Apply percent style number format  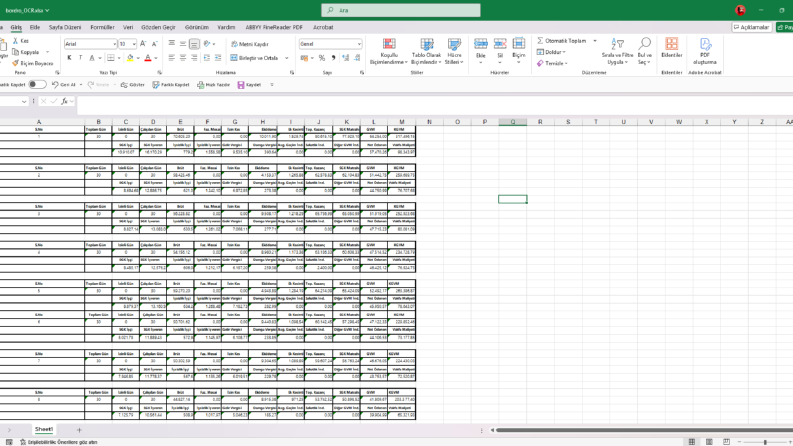pyautogui.click(x=322, y=58)
